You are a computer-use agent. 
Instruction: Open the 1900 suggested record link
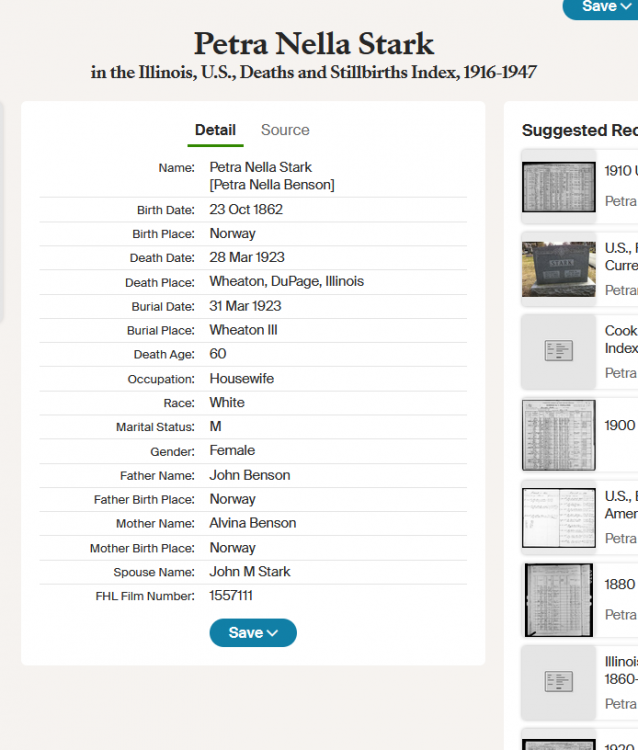(620, 425)
